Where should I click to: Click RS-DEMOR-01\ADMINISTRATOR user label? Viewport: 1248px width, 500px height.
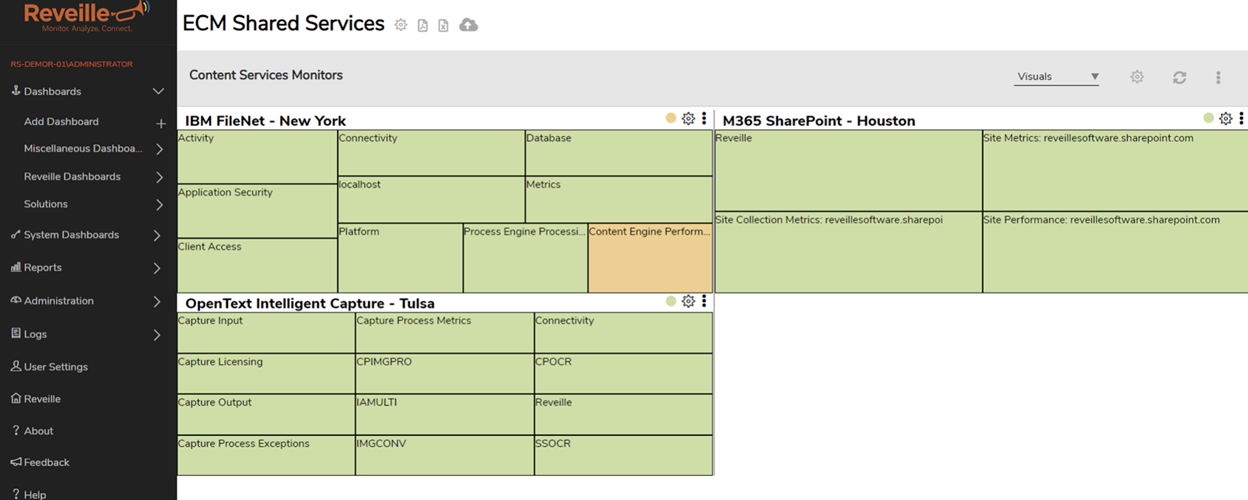point(71,64)
